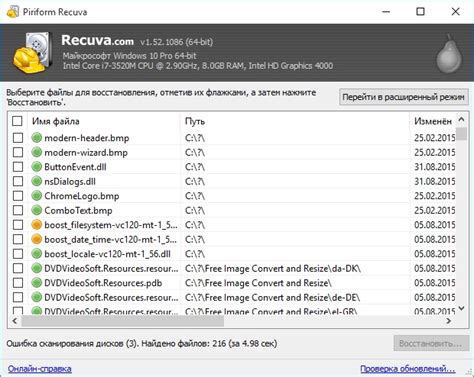The width and height of the screenshot is (474, 377).
Task: Click path 'C:\?\Free Image Convert and Resize\da-DK\'
Action: (273, 269)
